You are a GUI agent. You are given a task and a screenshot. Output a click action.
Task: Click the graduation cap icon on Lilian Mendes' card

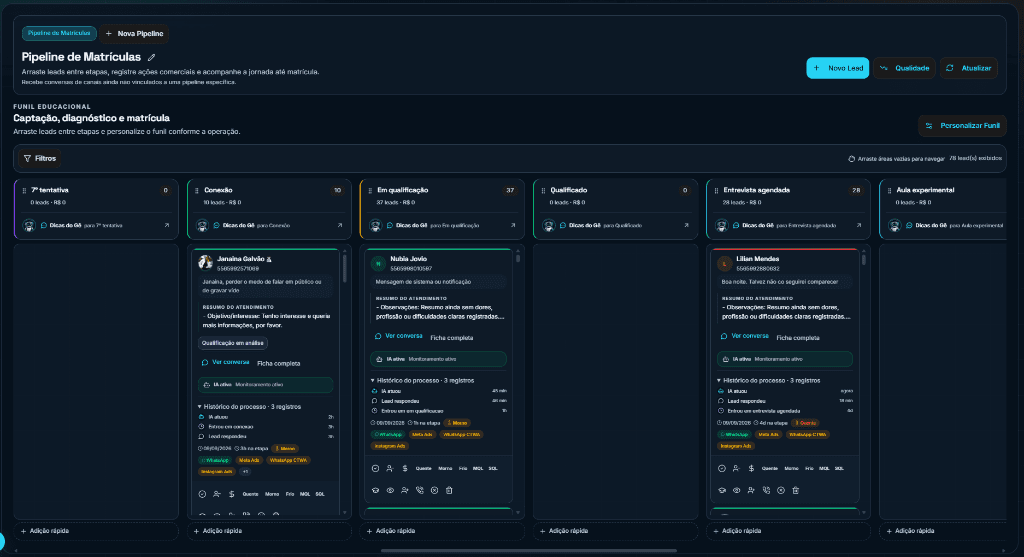[722, 490]
